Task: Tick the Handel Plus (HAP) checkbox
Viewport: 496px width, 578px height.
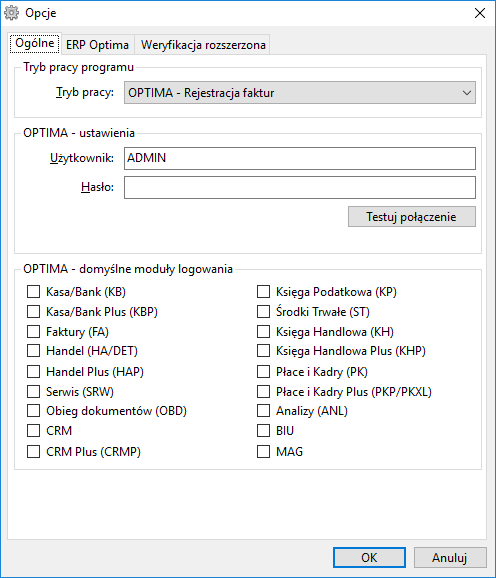Action: (x=34, y=371)
